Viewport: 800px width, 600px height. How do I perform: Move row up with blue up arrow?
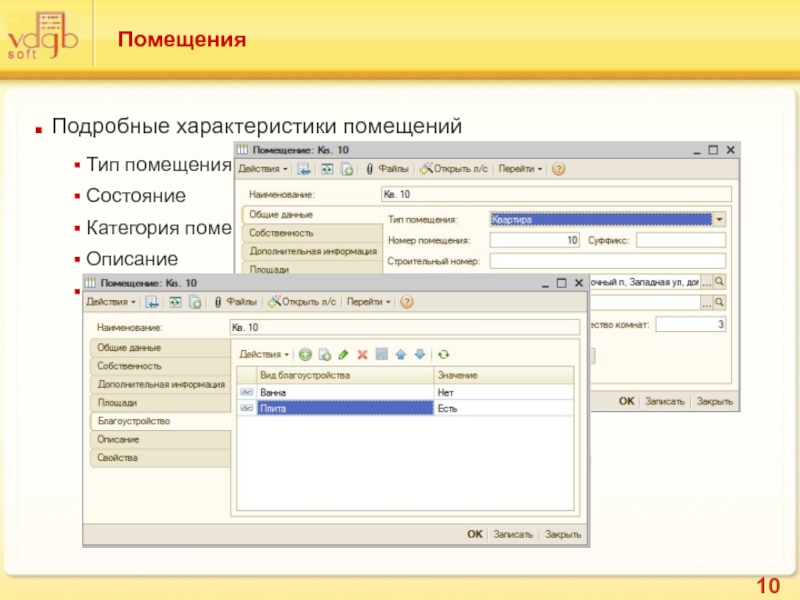[401, 354]
